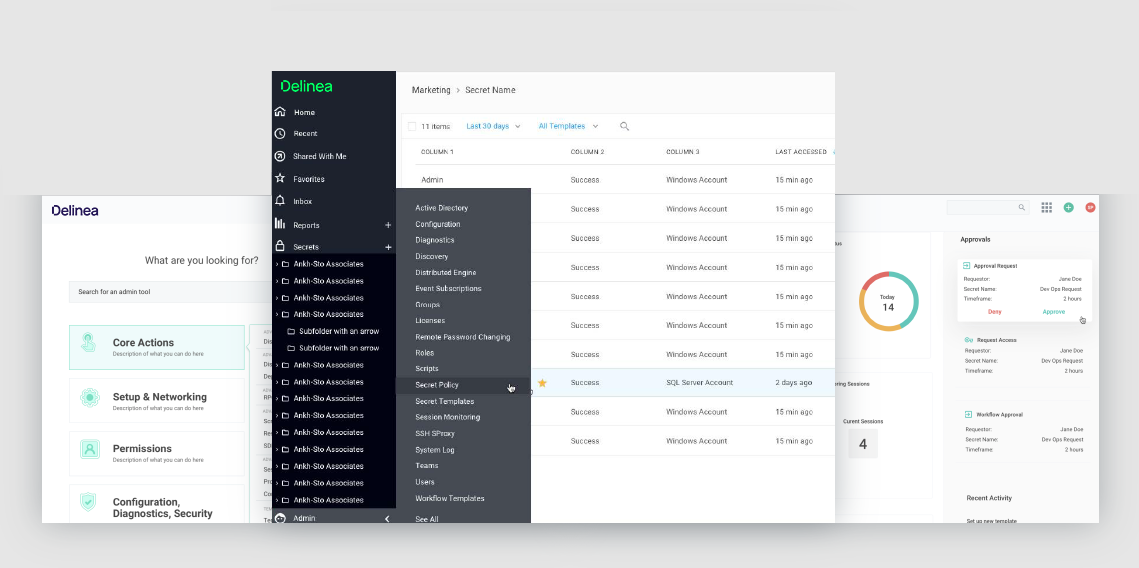Viewport: 1139px width, 568px height.
Task: Click the teal segment of Today donut chart
Action: click(x=915, y=301)
